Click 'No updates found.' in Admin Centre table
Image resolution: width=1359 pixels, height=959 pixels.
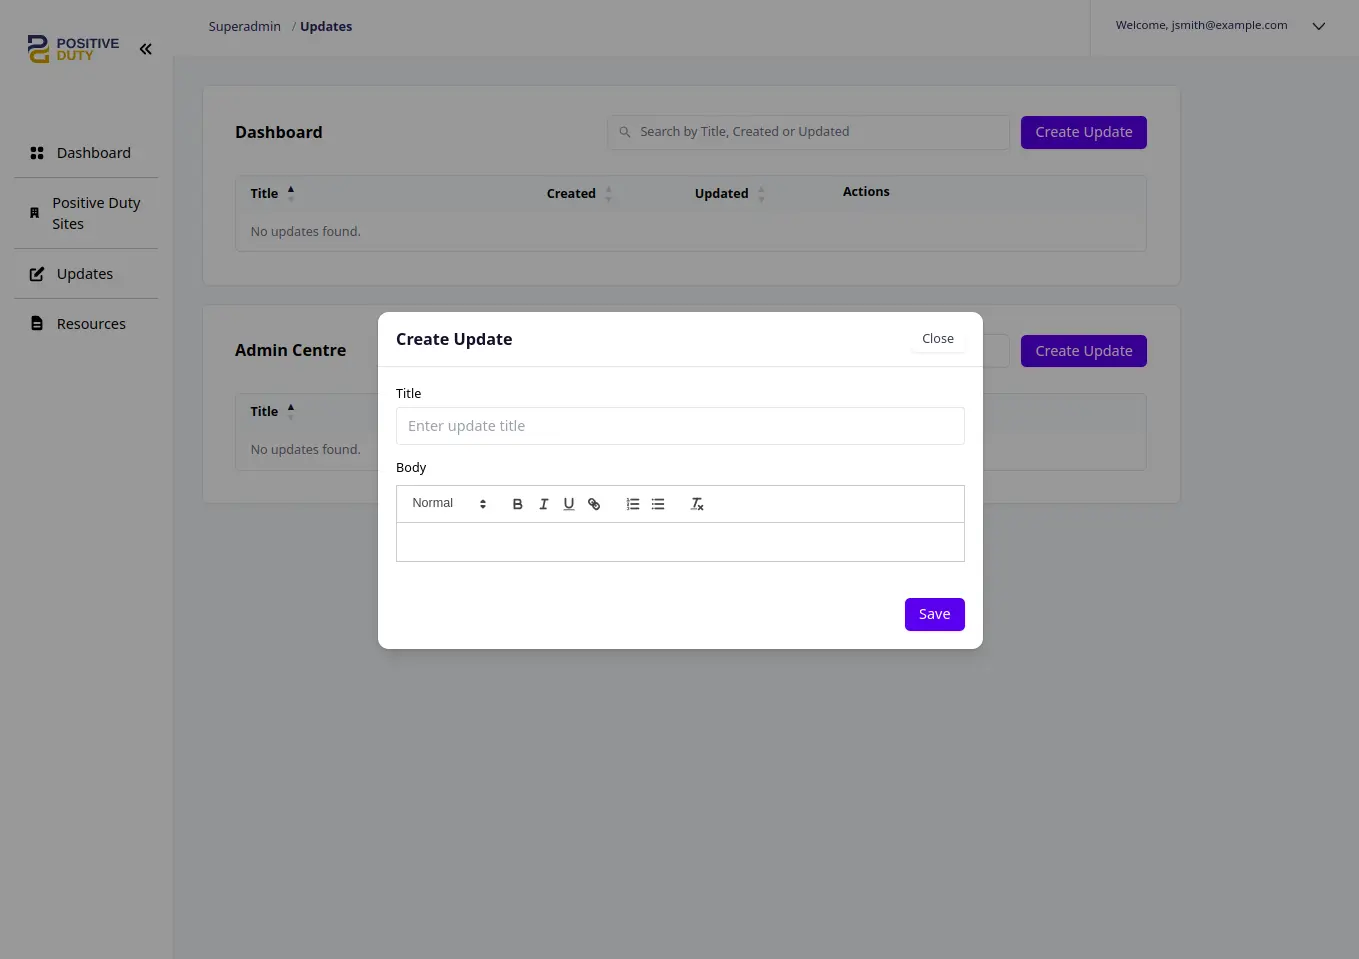pos(305,450)
